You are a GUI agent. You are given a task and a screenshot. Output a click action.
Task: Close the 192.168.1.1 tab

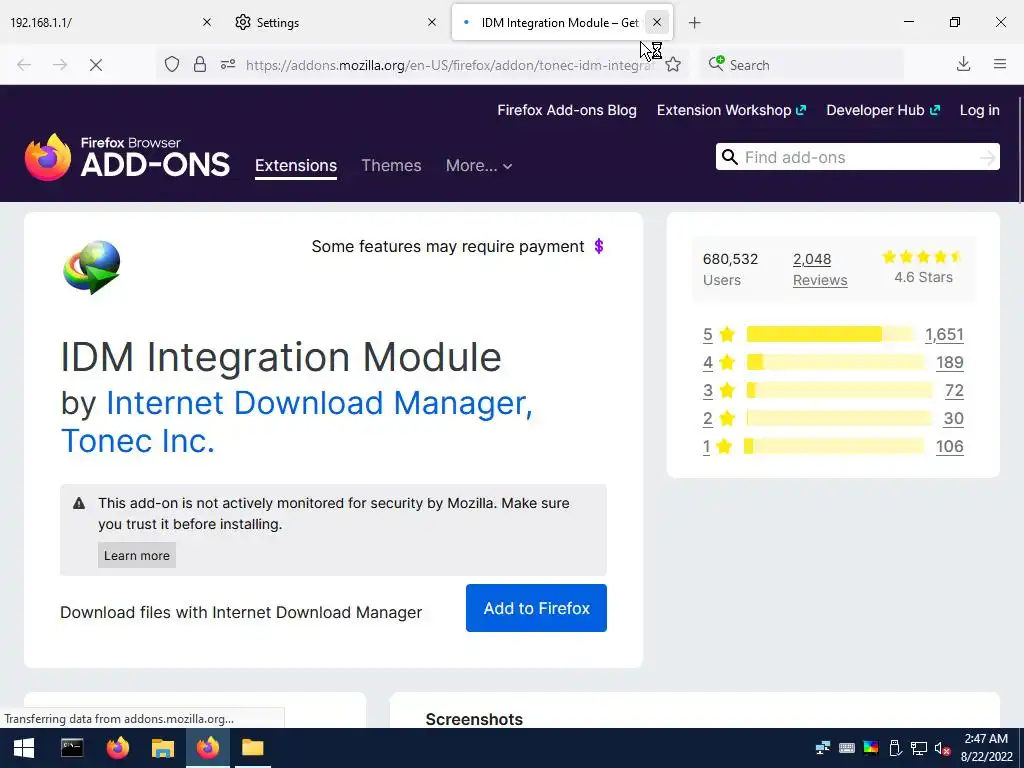207,22
